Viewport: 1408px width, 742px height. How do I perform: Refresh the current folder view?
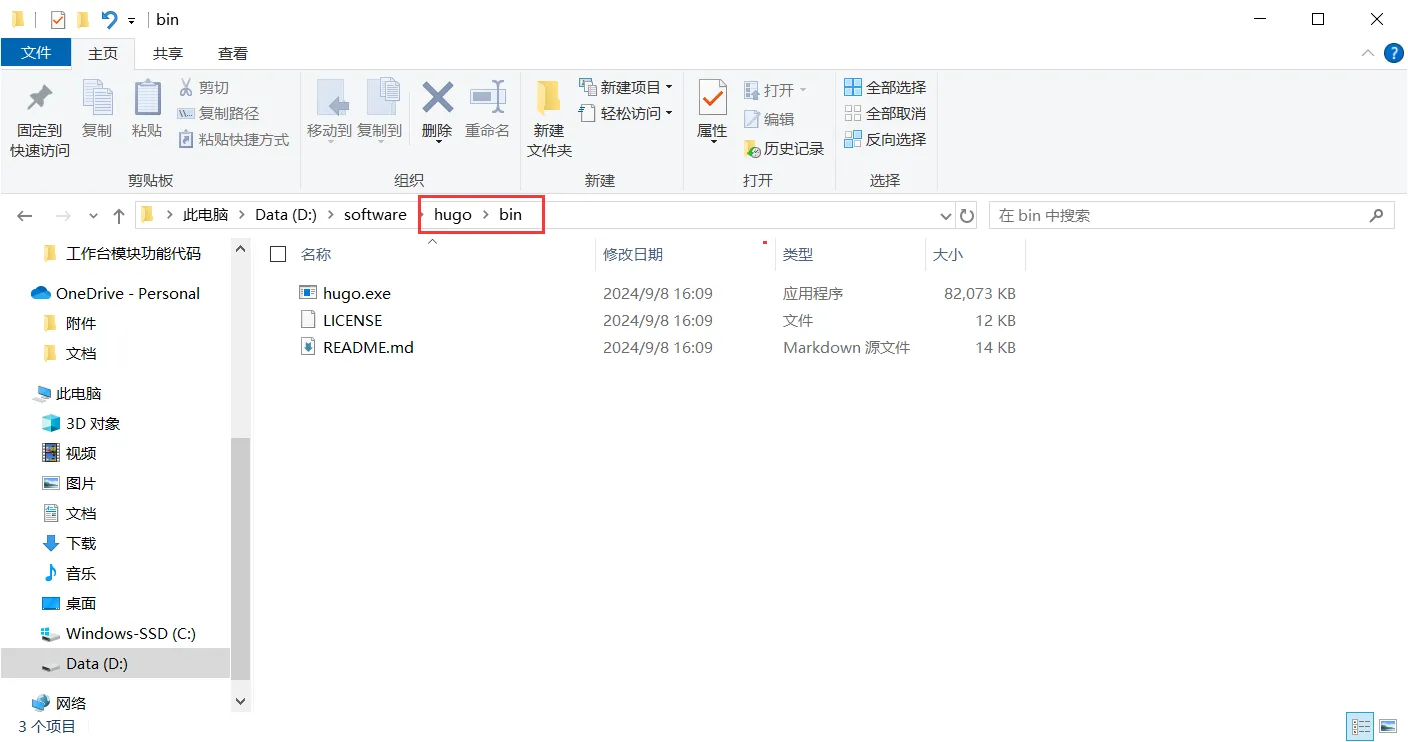click(x=967, y=215)
